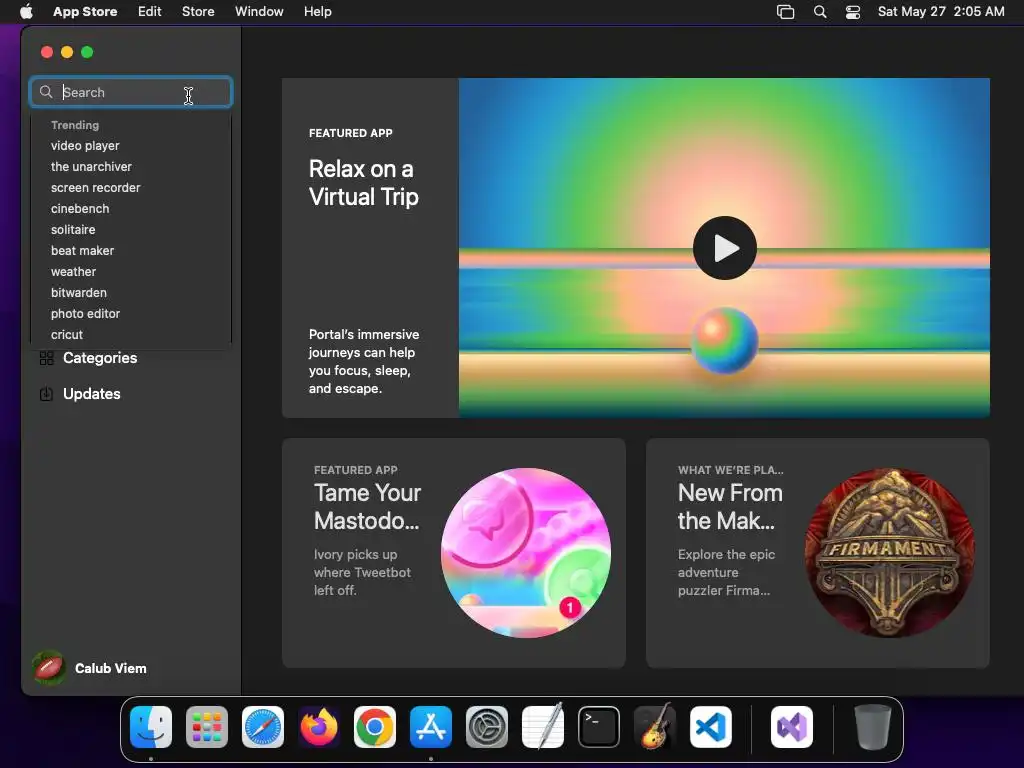This screenshot has height=768, width=1024.
Task: Open System Settings from the Dock
Action: pos(487,727)
